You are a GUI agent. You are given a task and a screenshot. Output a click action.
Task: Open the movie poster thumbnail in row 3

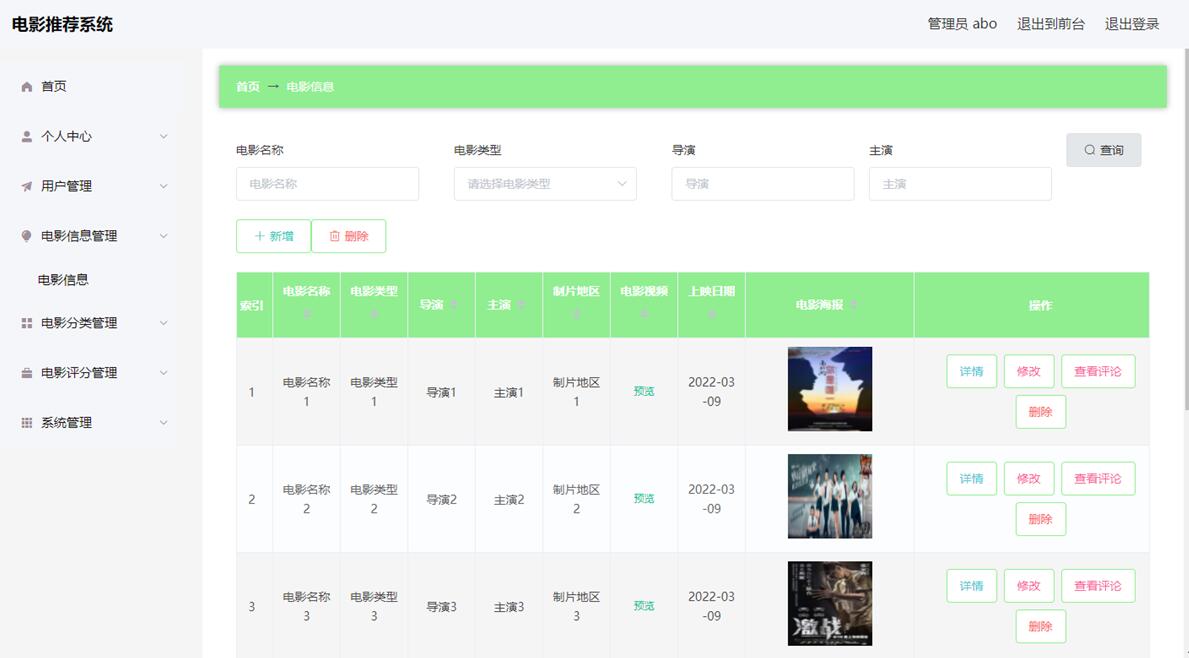[829, 603]
